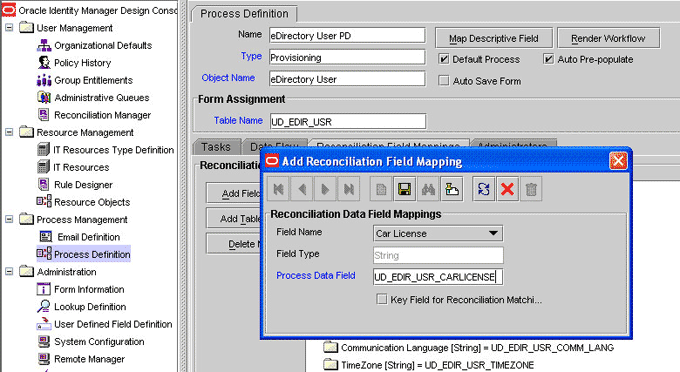
Task: Close Add Reconciliation Field Mapping dialog
Action: (618, 161)
